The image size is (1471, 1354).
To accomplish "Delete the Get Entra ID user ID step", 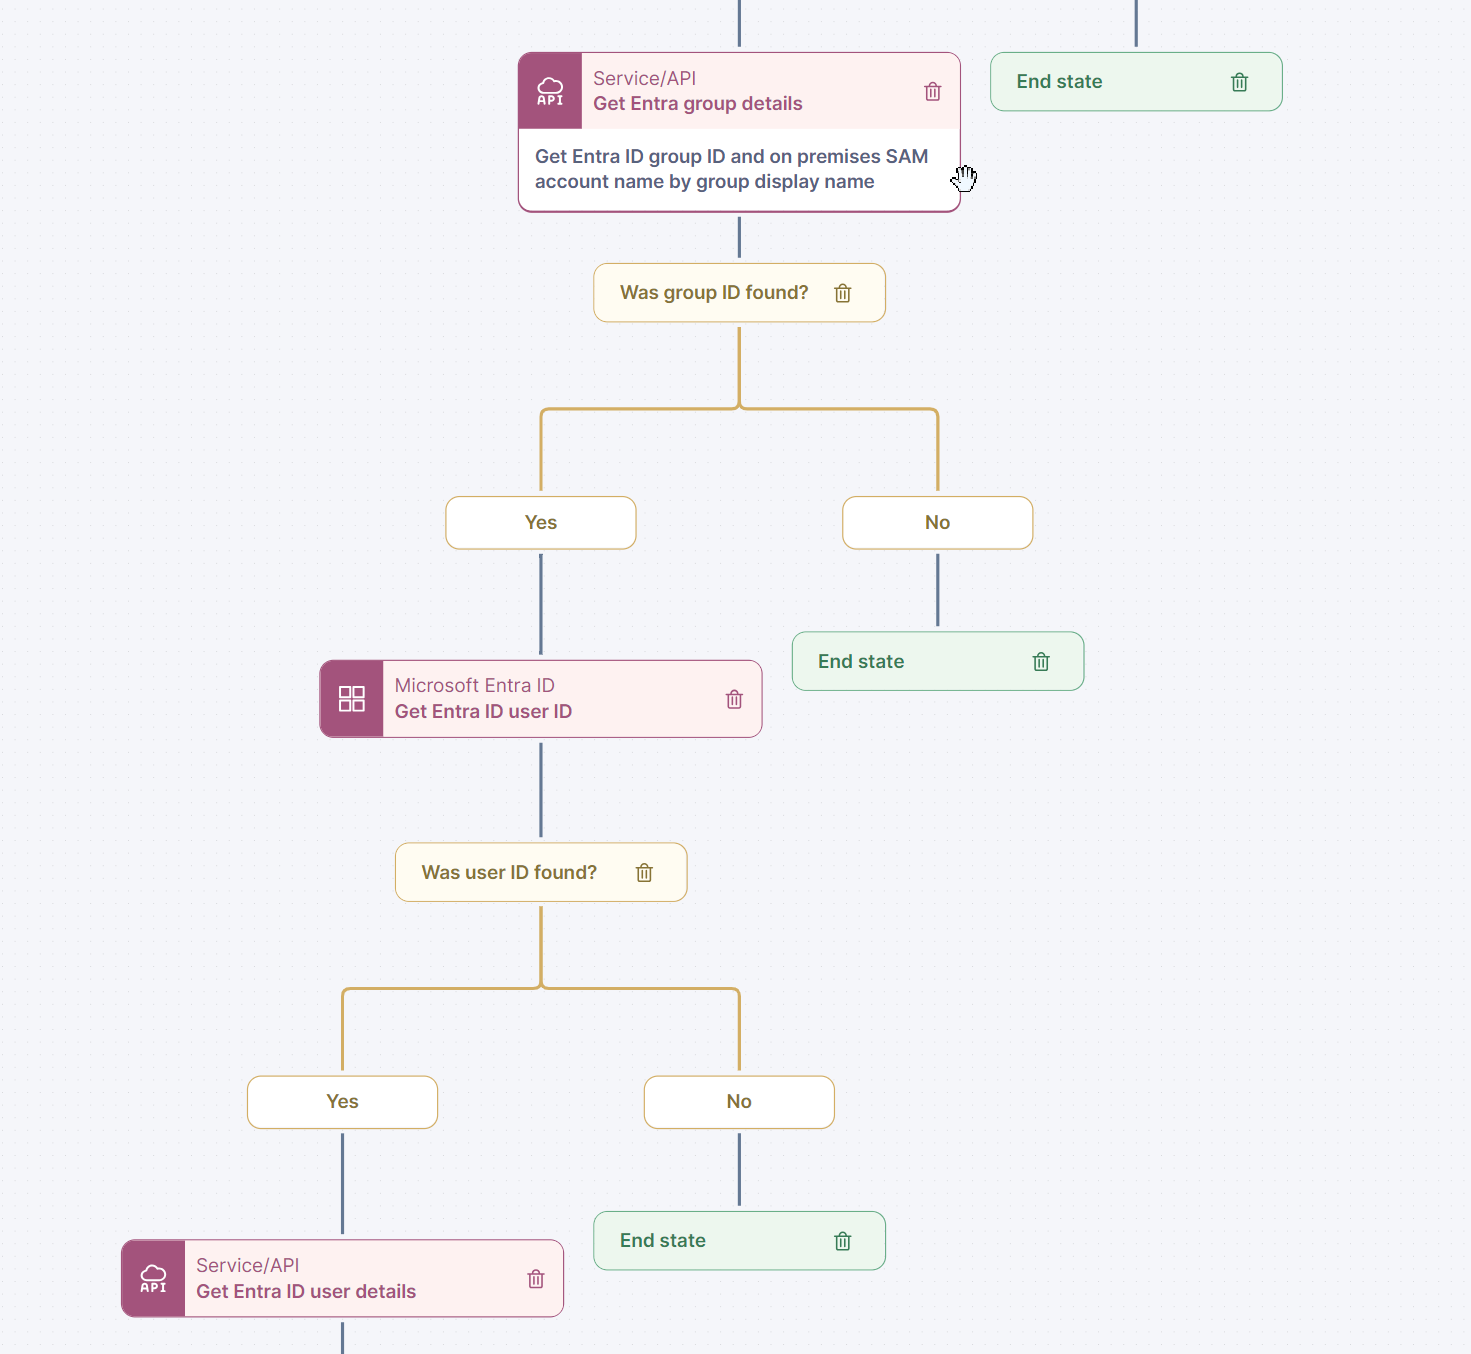I will pos(734,699).
